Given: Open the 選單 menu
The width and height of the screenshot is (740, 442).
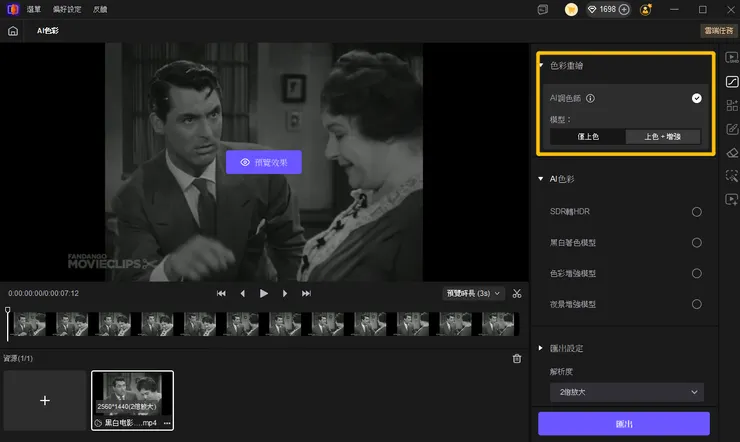Looking at the screenshot, I should coord(34,9).
